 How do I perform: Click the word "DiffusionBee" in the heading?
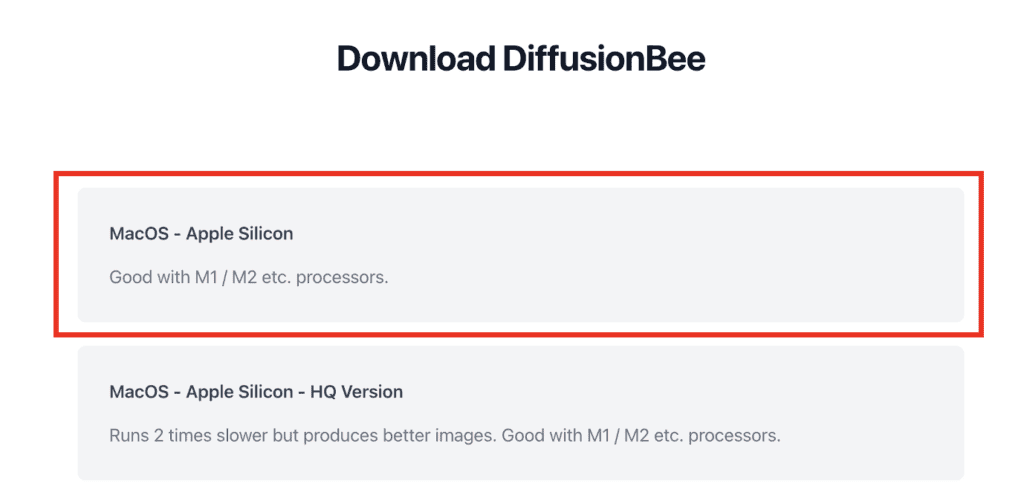(x=605, y=59)
